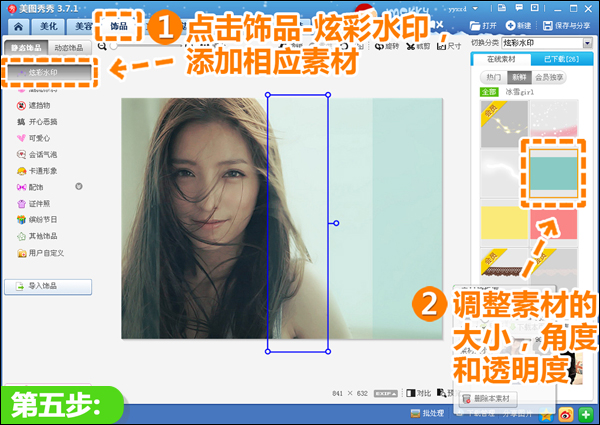Open the 切换分类 炫彩水印 dropdown

click(x=547, y=43)
